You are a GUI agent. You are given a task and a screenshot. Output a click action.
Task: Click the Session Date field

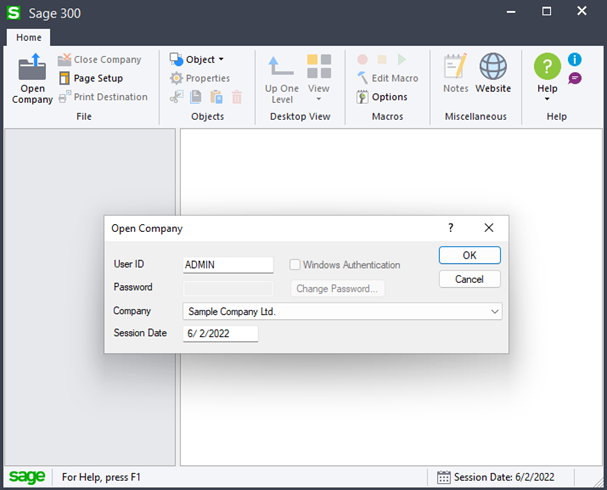tap(221, 334)
